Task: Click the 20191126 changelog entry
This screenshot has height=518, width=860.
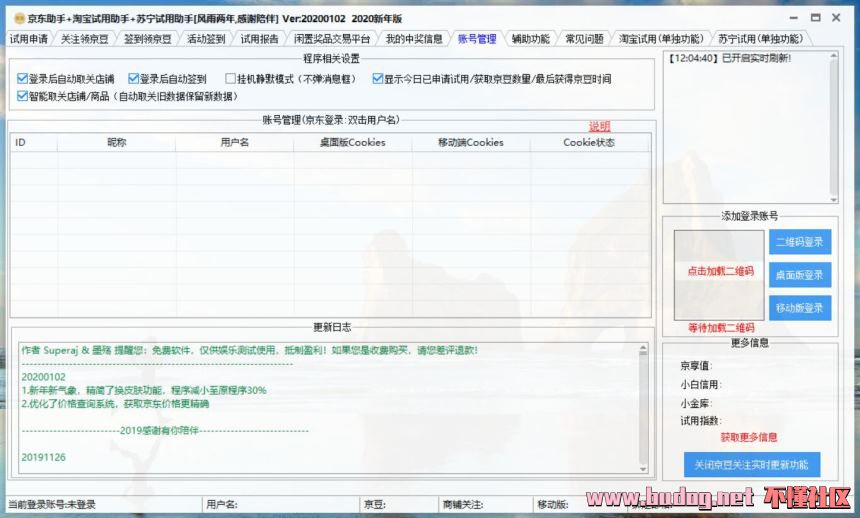Action: (x=43, y=457)
